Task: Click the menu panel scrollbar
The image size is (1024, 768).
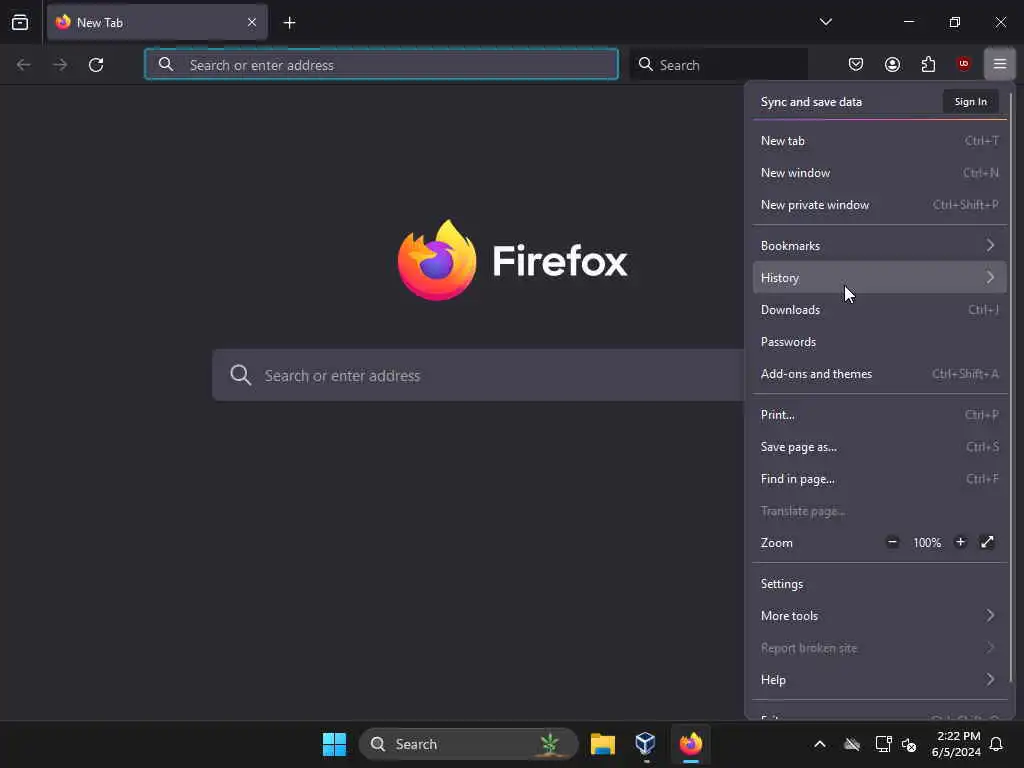Action: [x=1011, y=385]
